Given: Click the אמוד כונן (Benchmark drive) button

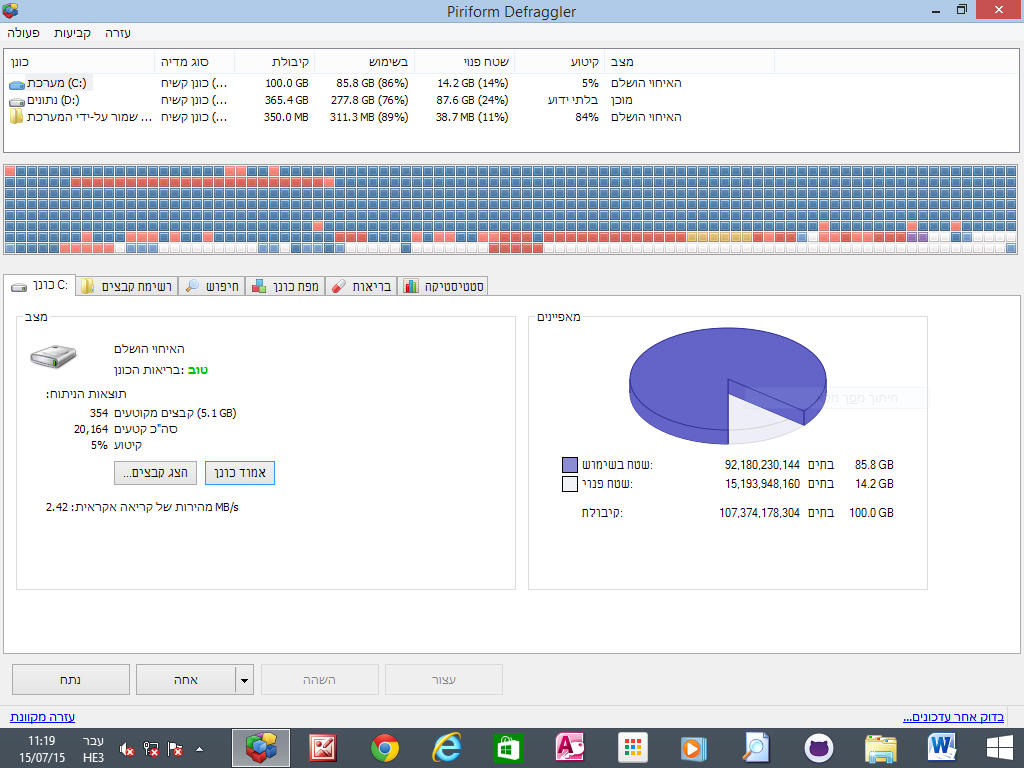Looking at the screenshot, I should tap(240, 473).
